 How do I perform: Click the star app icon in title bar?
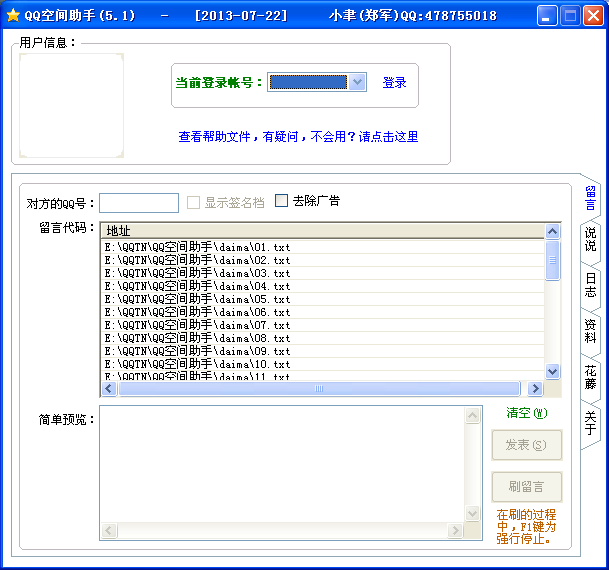tap(13, 16)
